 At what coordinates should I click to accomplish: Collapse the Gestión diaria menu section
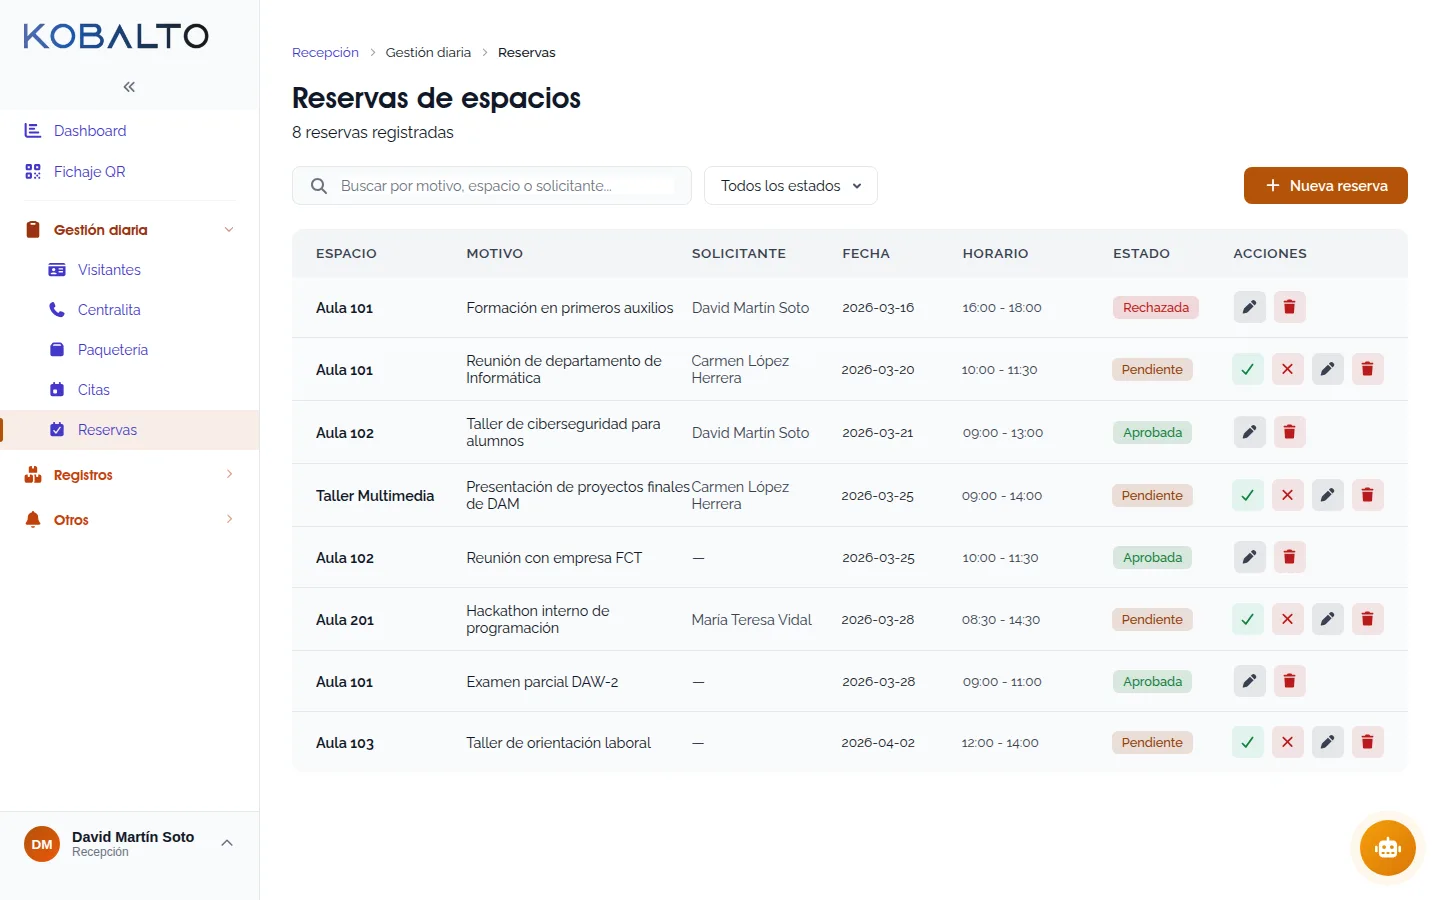(x=129, y=230)
